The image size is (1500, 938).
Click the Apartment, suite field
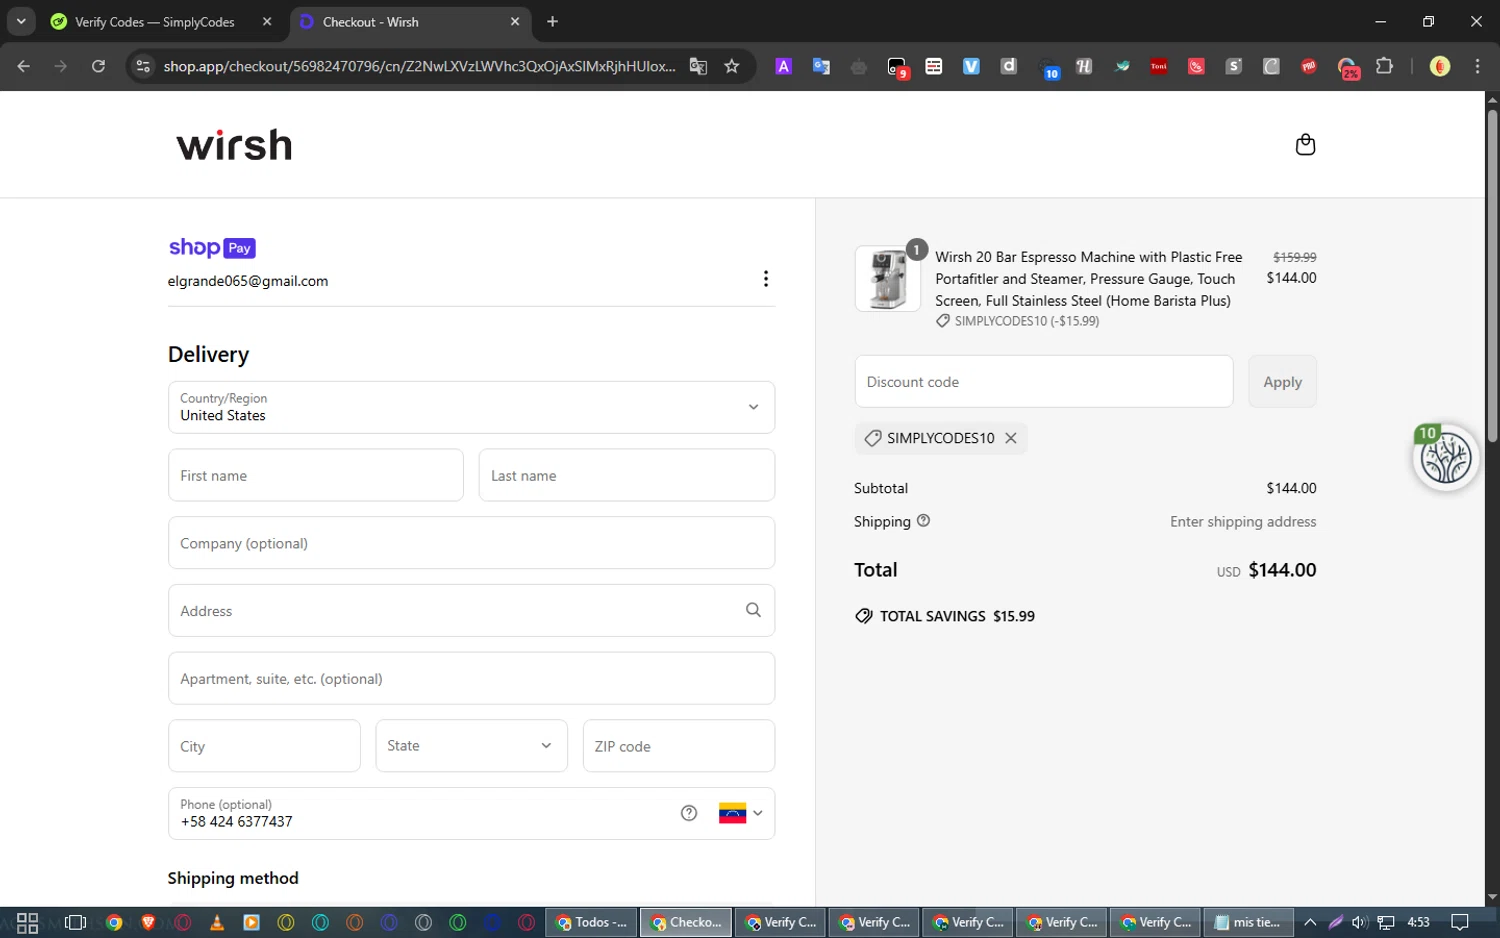[471, 678]
